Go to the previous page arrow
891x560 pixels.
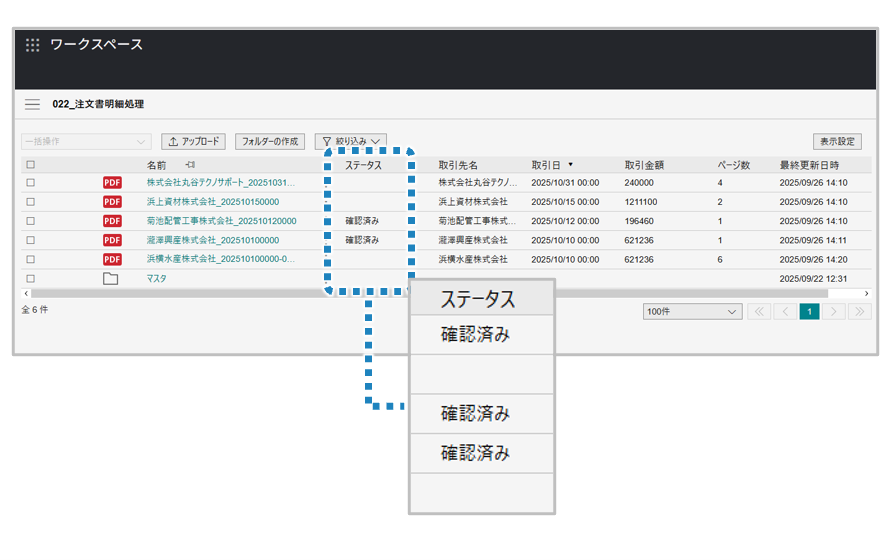click(x=785, y=312)
